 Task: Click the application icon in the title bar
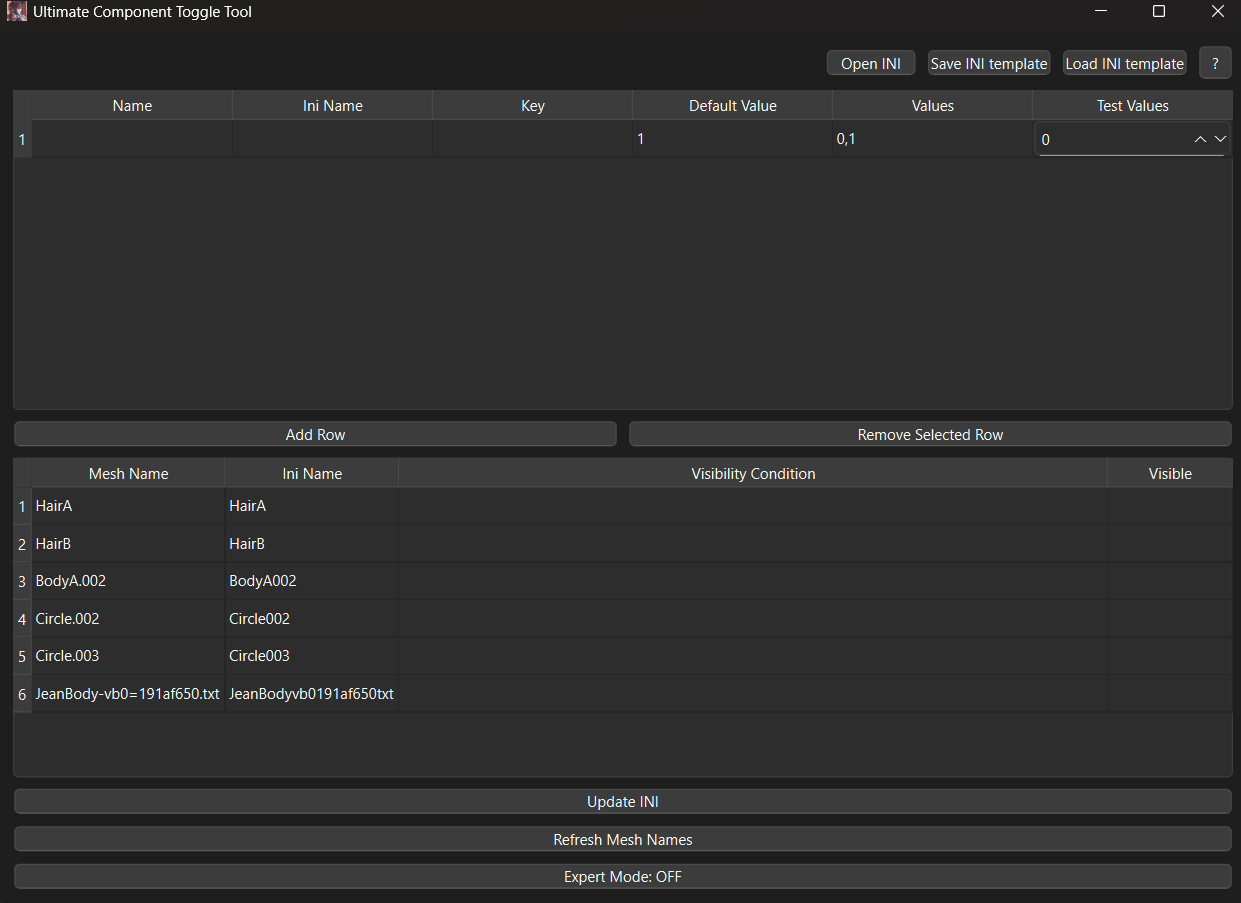pos(16,11)
